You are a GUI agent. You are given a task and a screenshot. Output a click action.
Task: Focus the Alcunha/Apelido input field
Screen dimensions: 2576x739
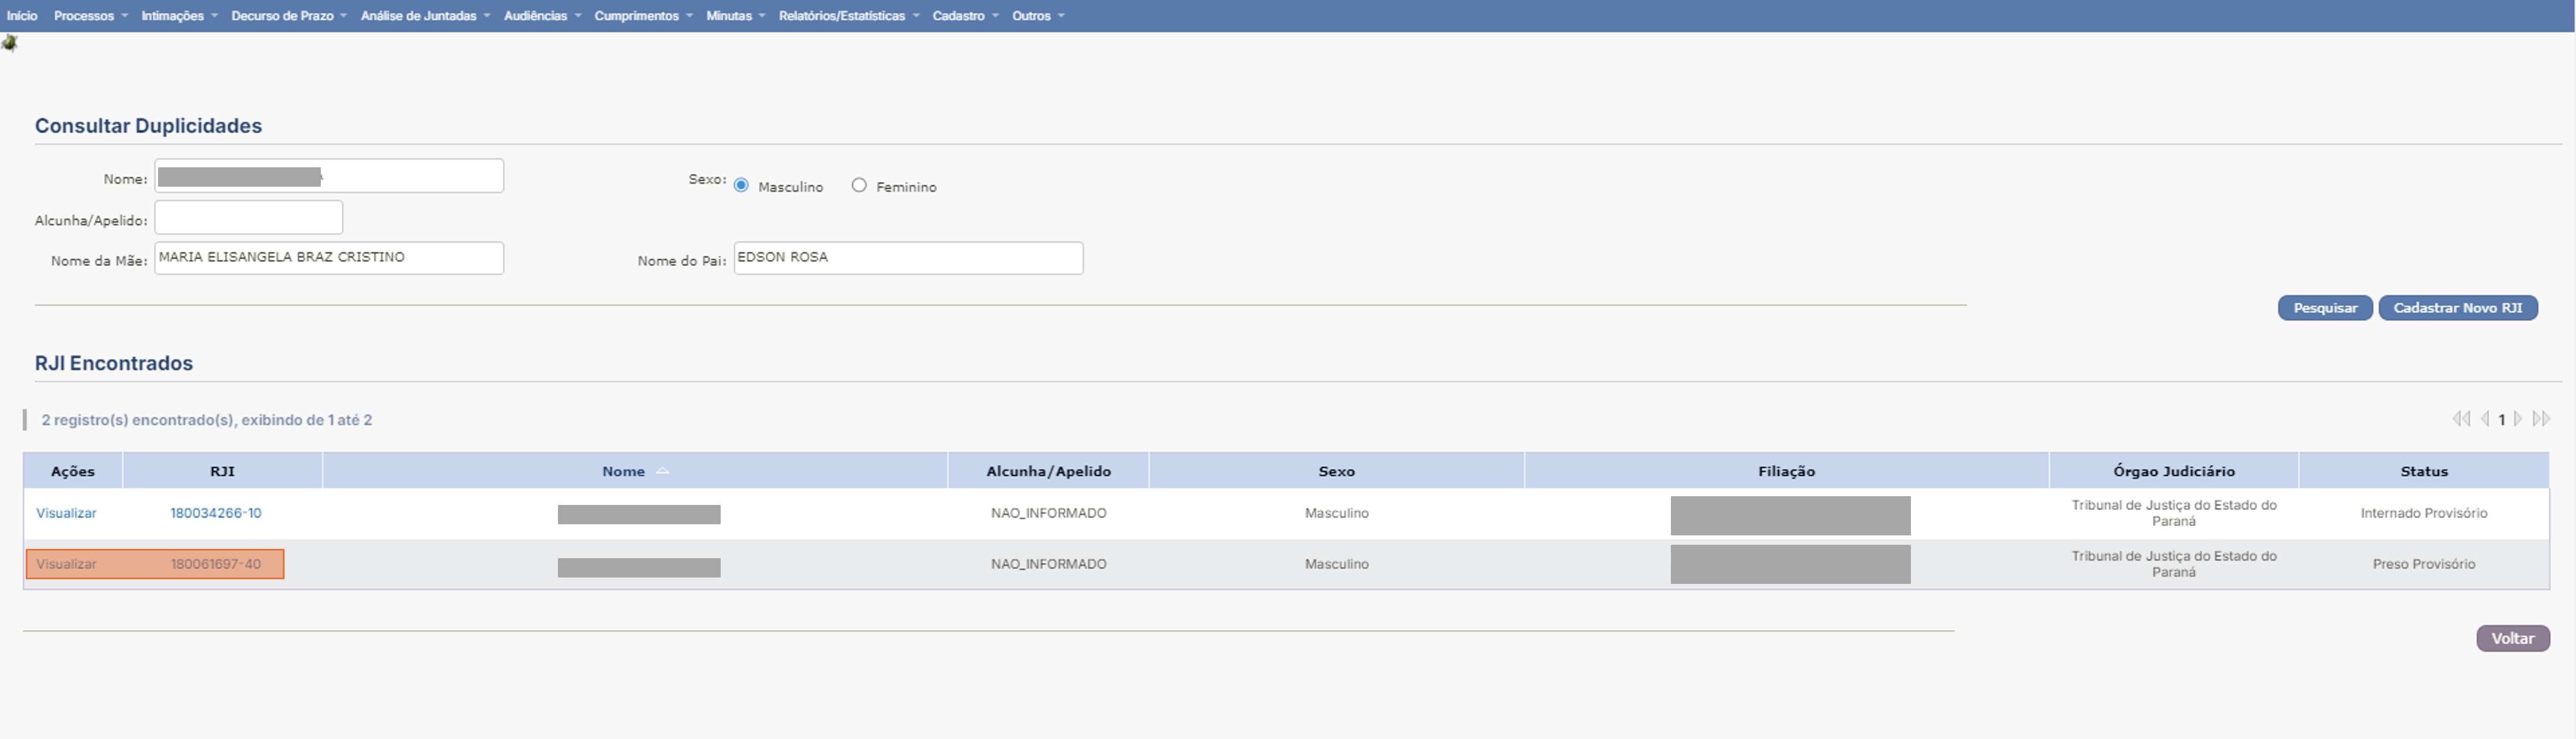pos(249,217)
